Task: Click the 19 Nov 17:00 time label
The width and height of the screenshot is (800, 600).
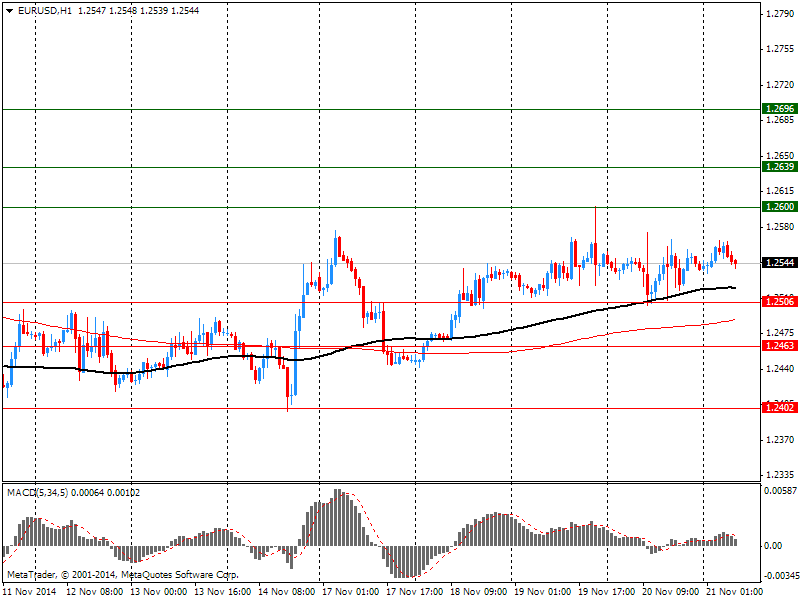Action: (606, 592)
